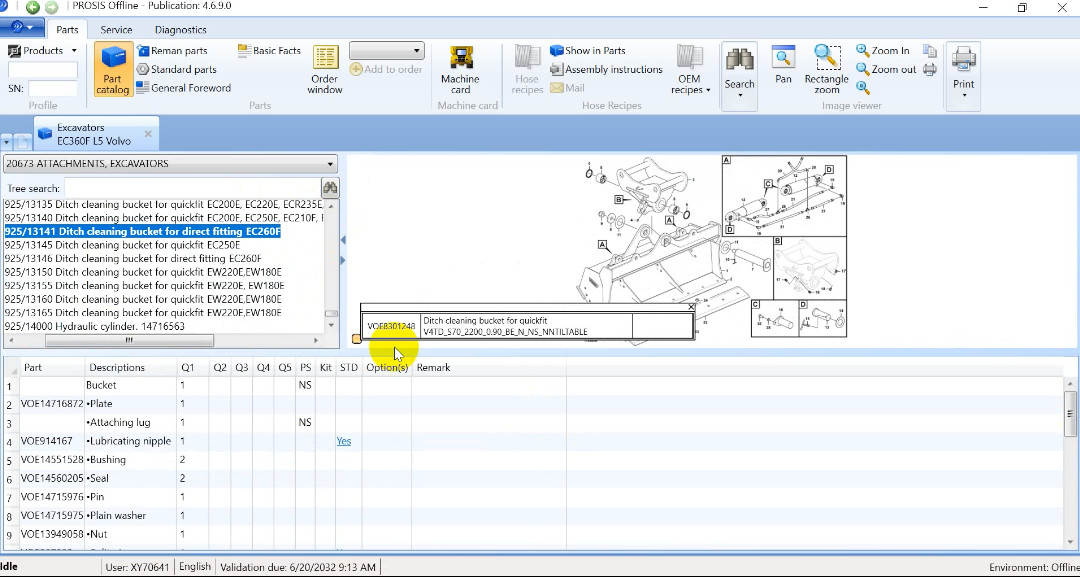Viewport: 1080px width, 577px height.
Task: Open Basic Facts
Action: (269, 50)
